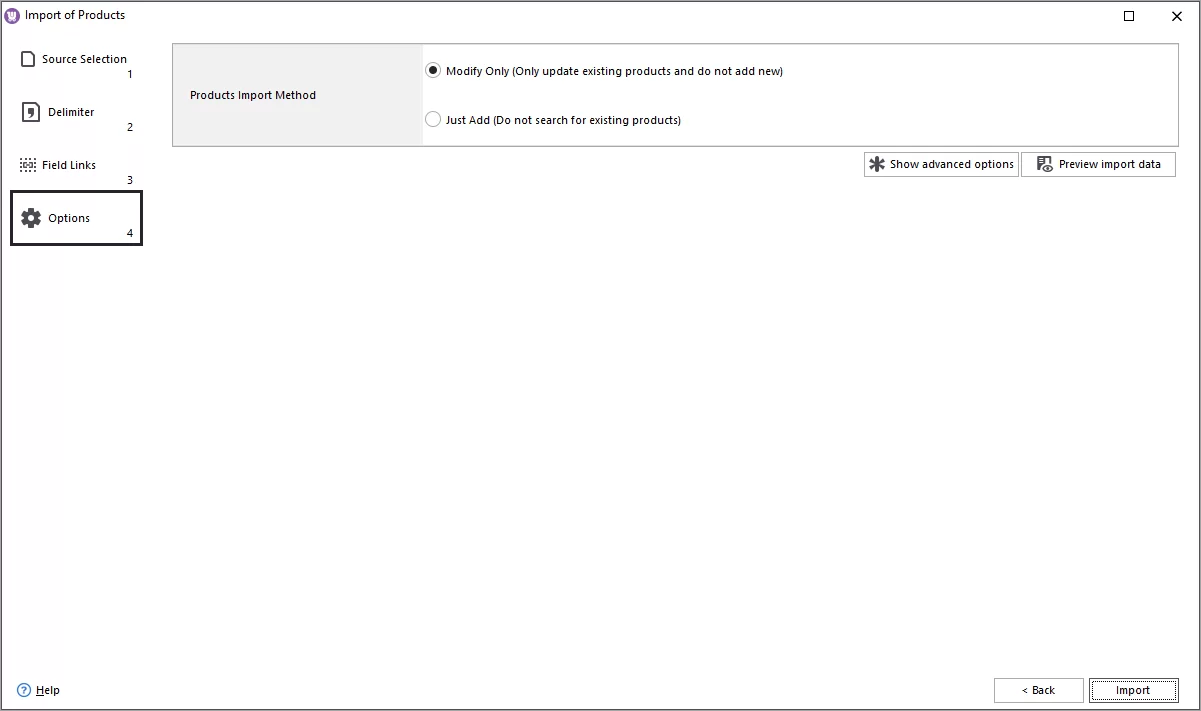The height and width of the screenshot is (711, 1201).
Task: Select the Modify Only import method
Action: point(433,70)
